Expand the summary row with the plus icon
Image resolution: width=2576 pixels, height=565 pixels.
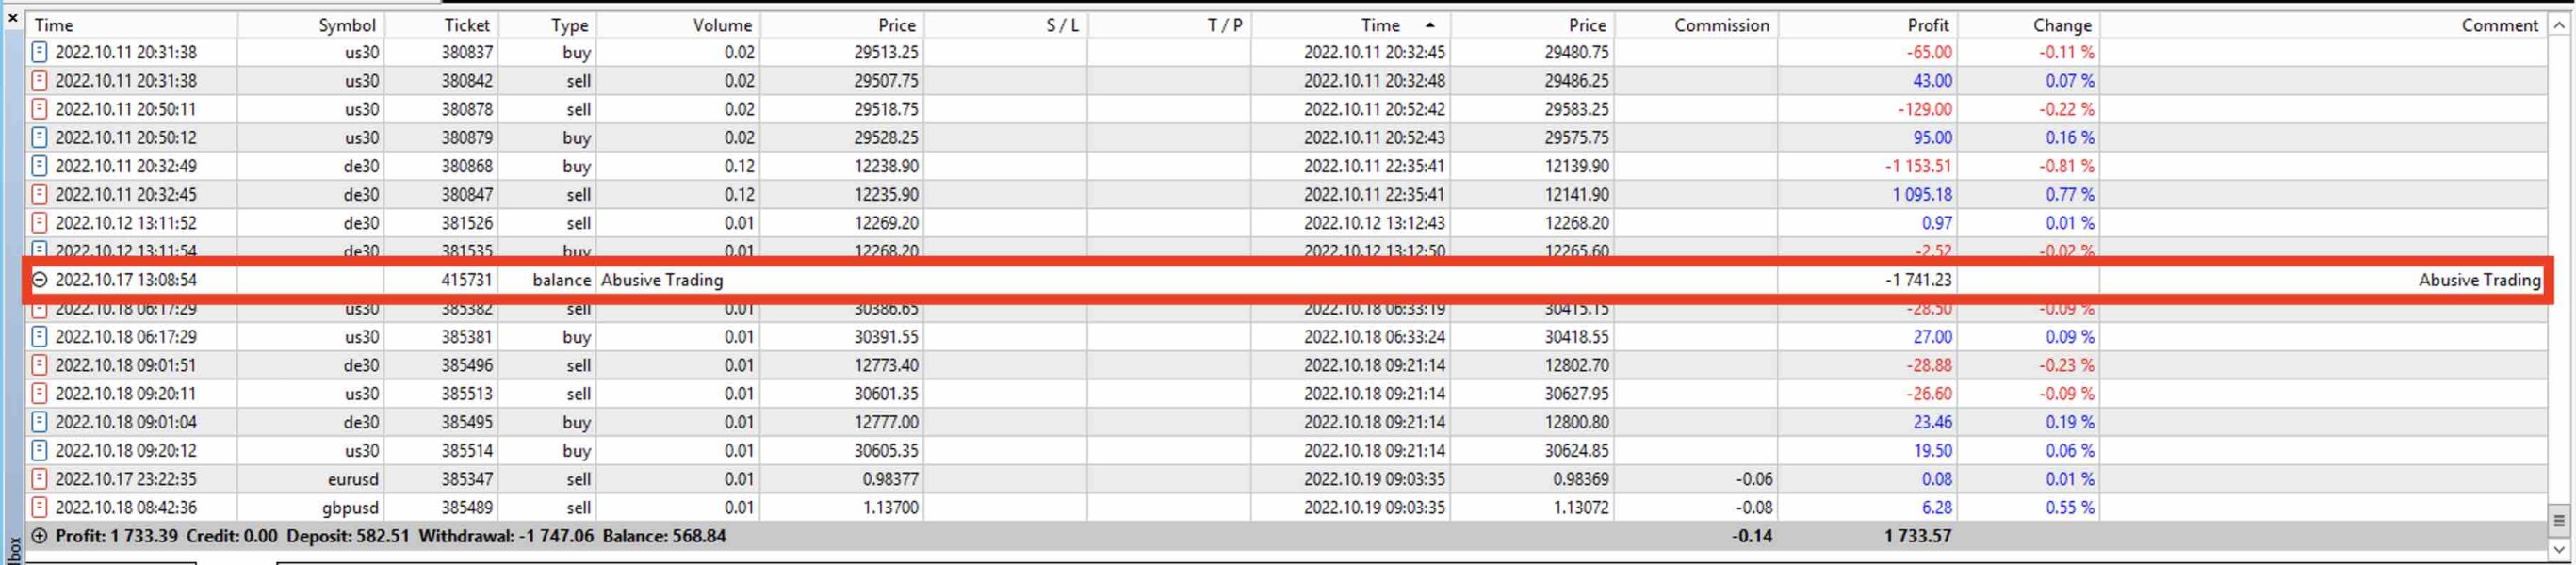click(x=40, y=536)
